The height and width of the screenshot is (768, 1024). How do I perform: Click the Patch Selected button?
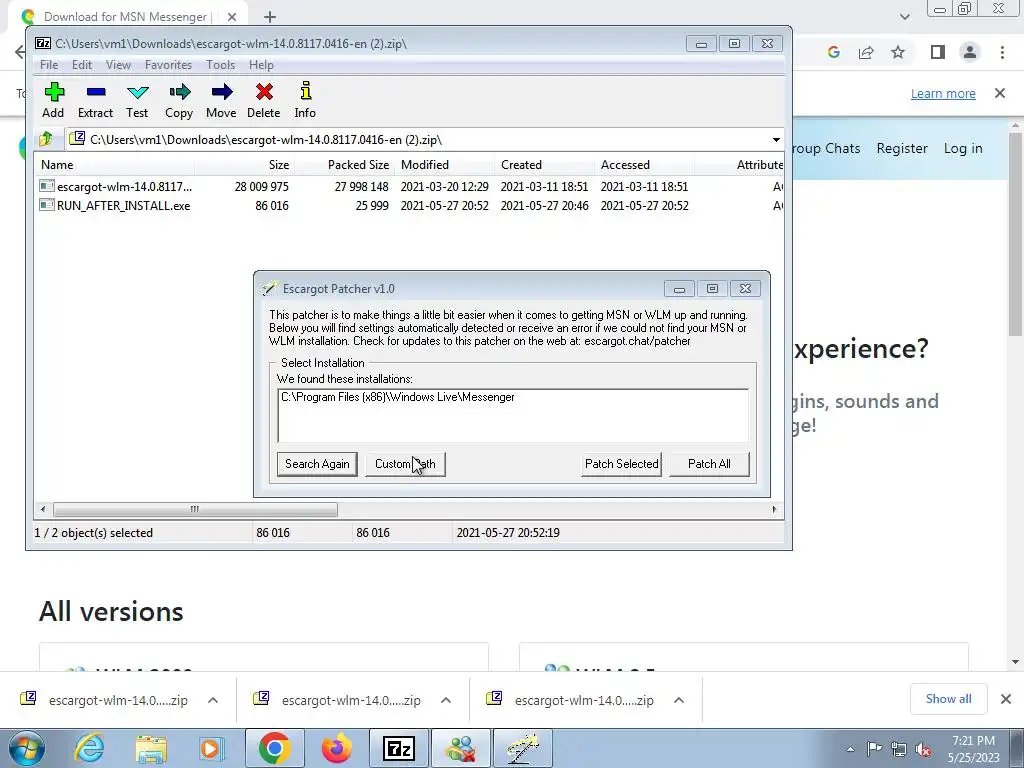click(622, 464)
